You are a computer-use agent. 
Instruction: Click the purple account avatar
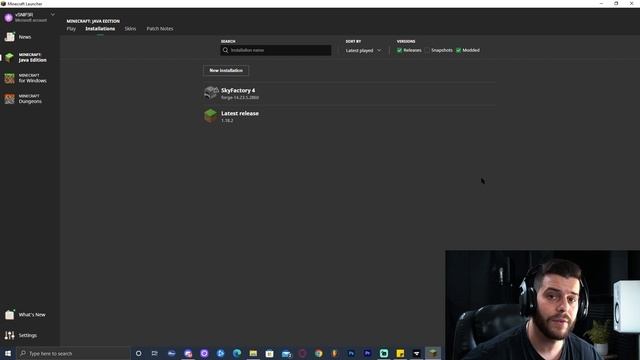click(x=9, y=18)
